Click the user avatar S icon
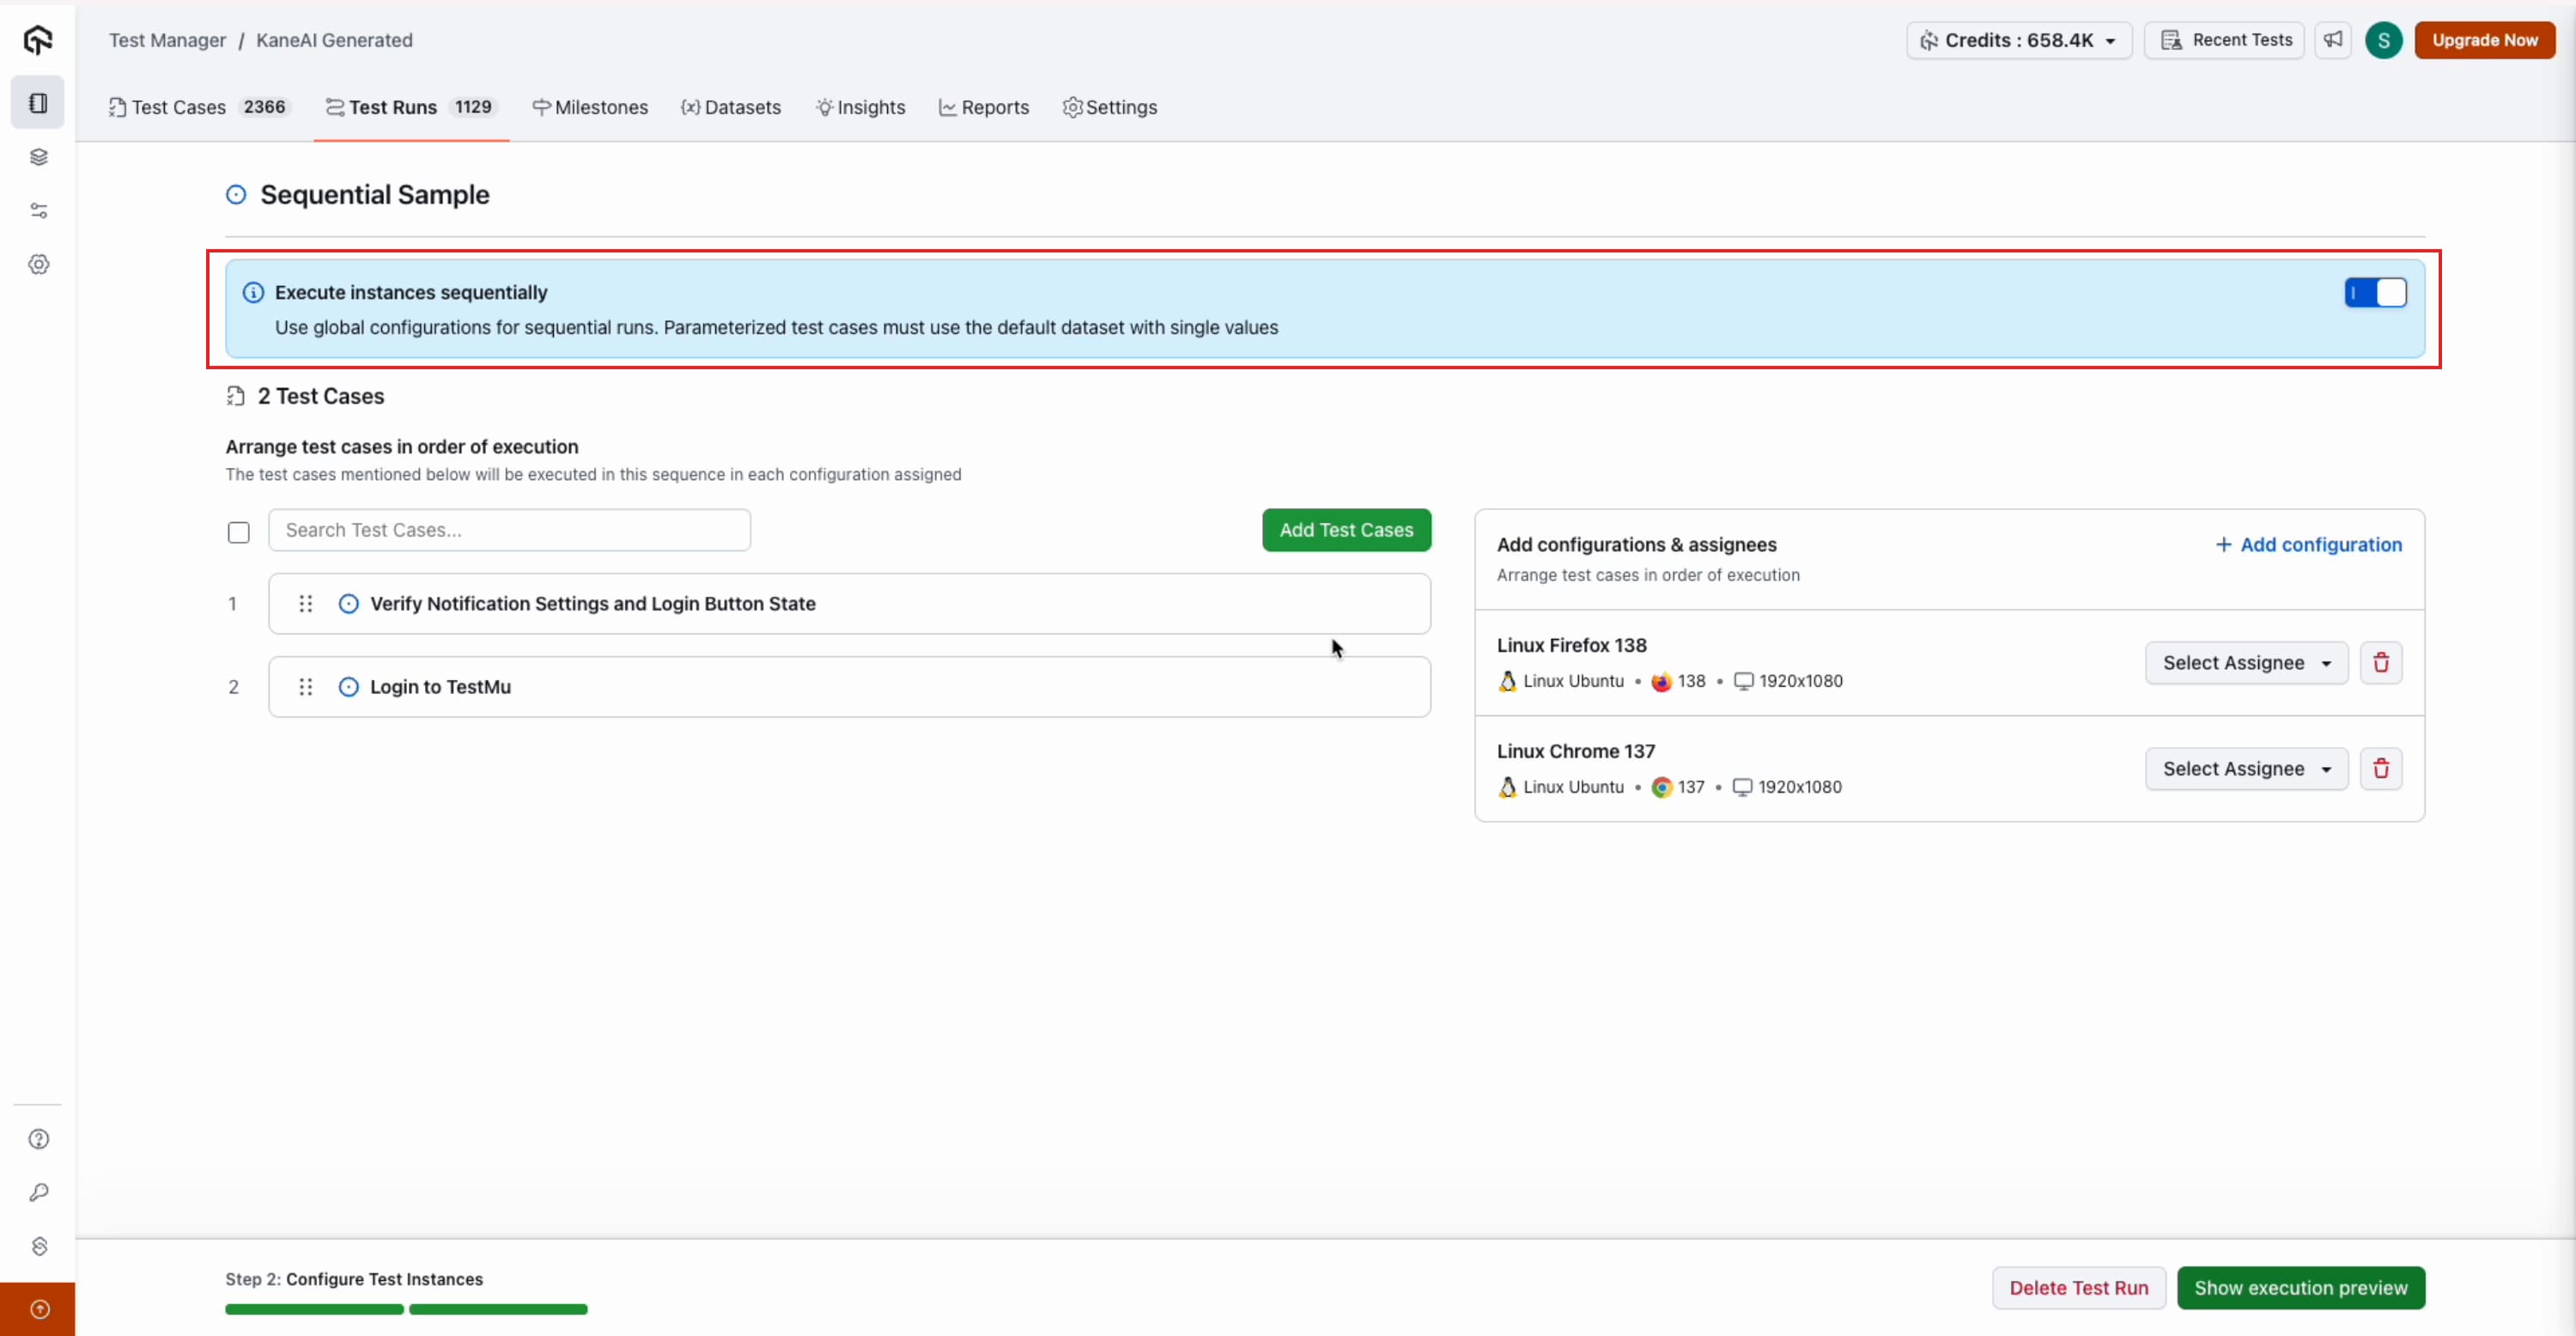The height and width of the screenshot is (1336, 2576). pyautogui.click(x=2383, y=40)
